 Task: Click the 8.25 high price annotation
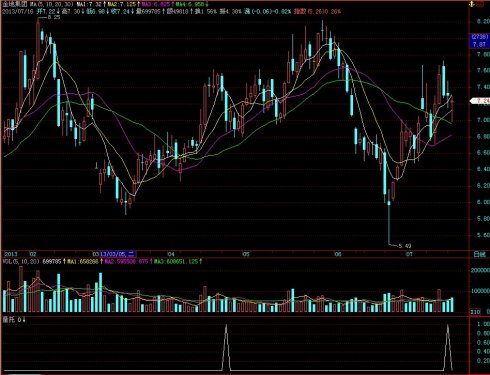click(x=54, y=17)
